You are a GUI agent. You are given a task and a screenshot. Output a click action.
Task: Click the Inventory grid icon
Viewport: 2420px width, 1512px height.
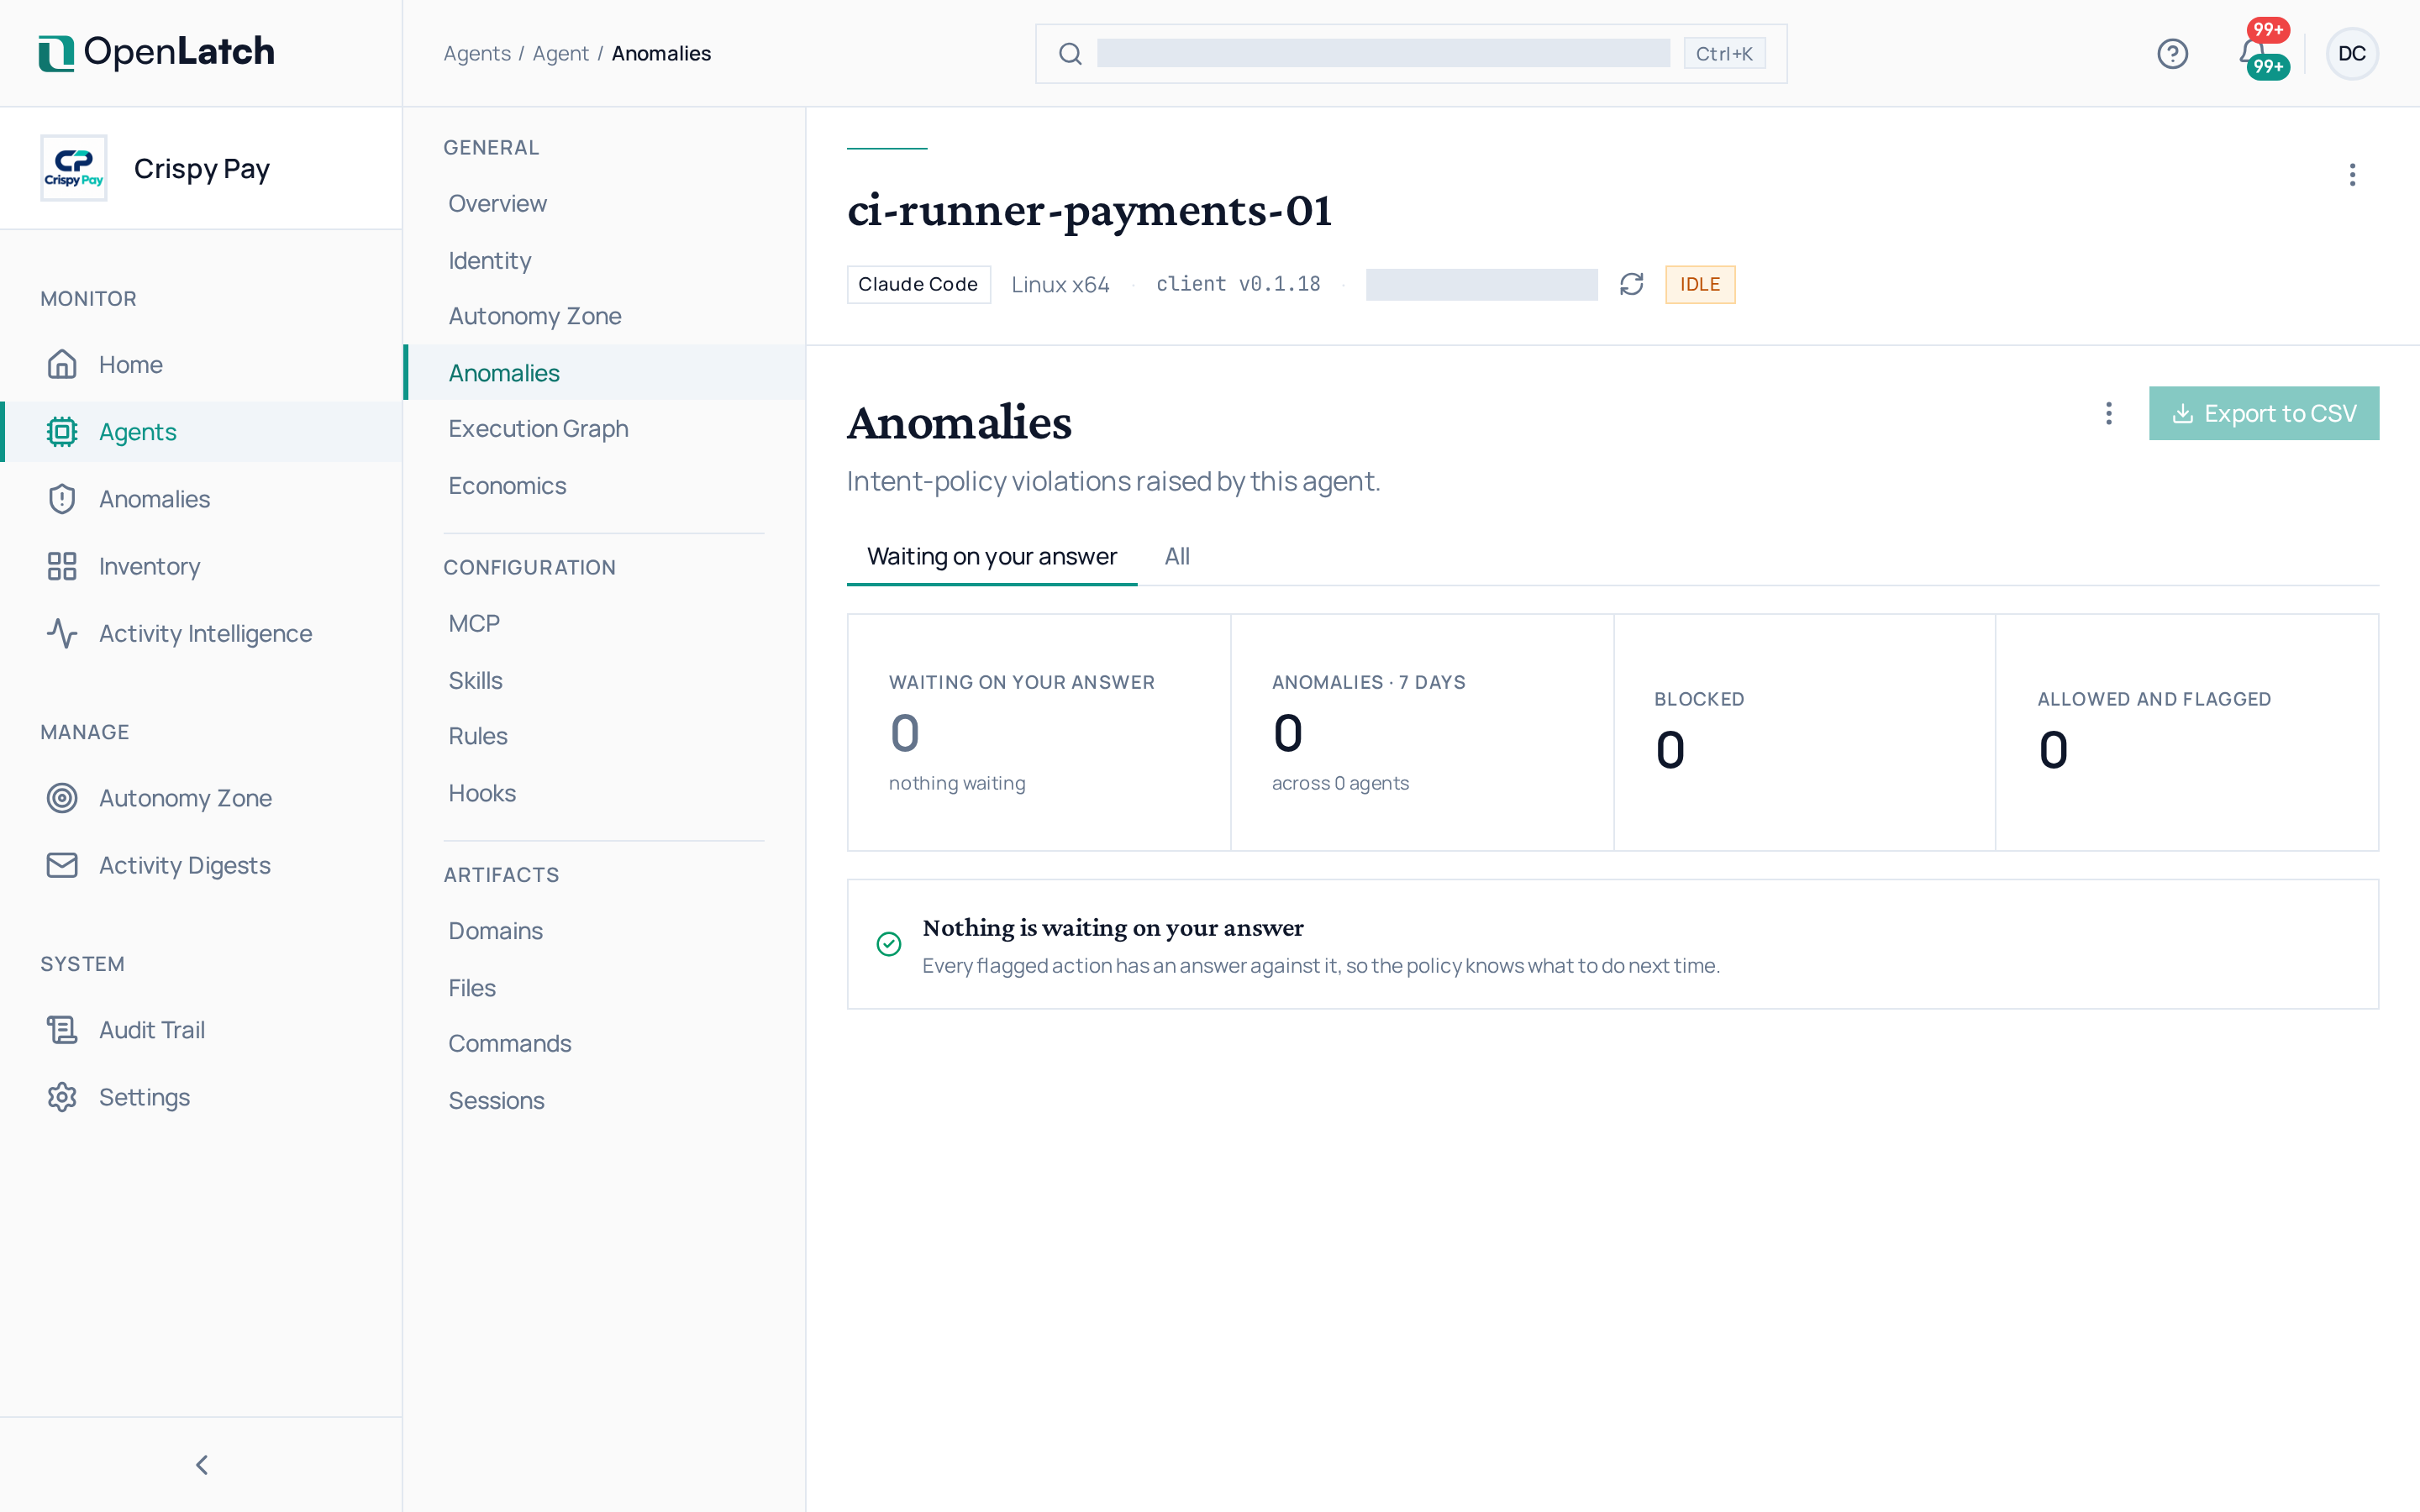62,566
